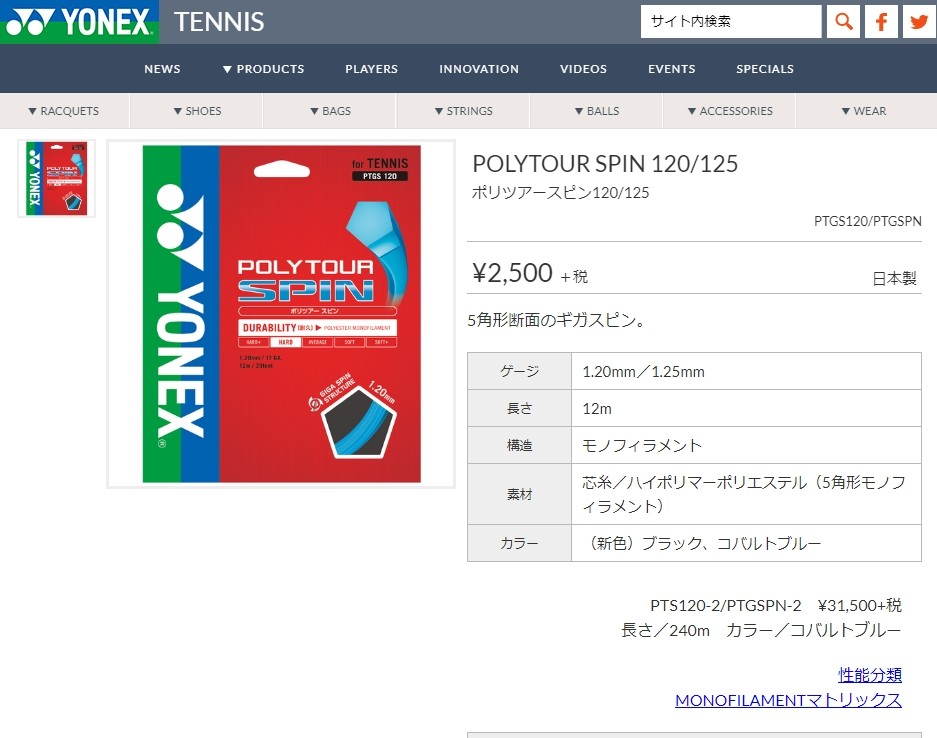Screen dimensions: 937x738
Task: Expand the PRODUCTS dropdown menu
Action: pos(263,69)
